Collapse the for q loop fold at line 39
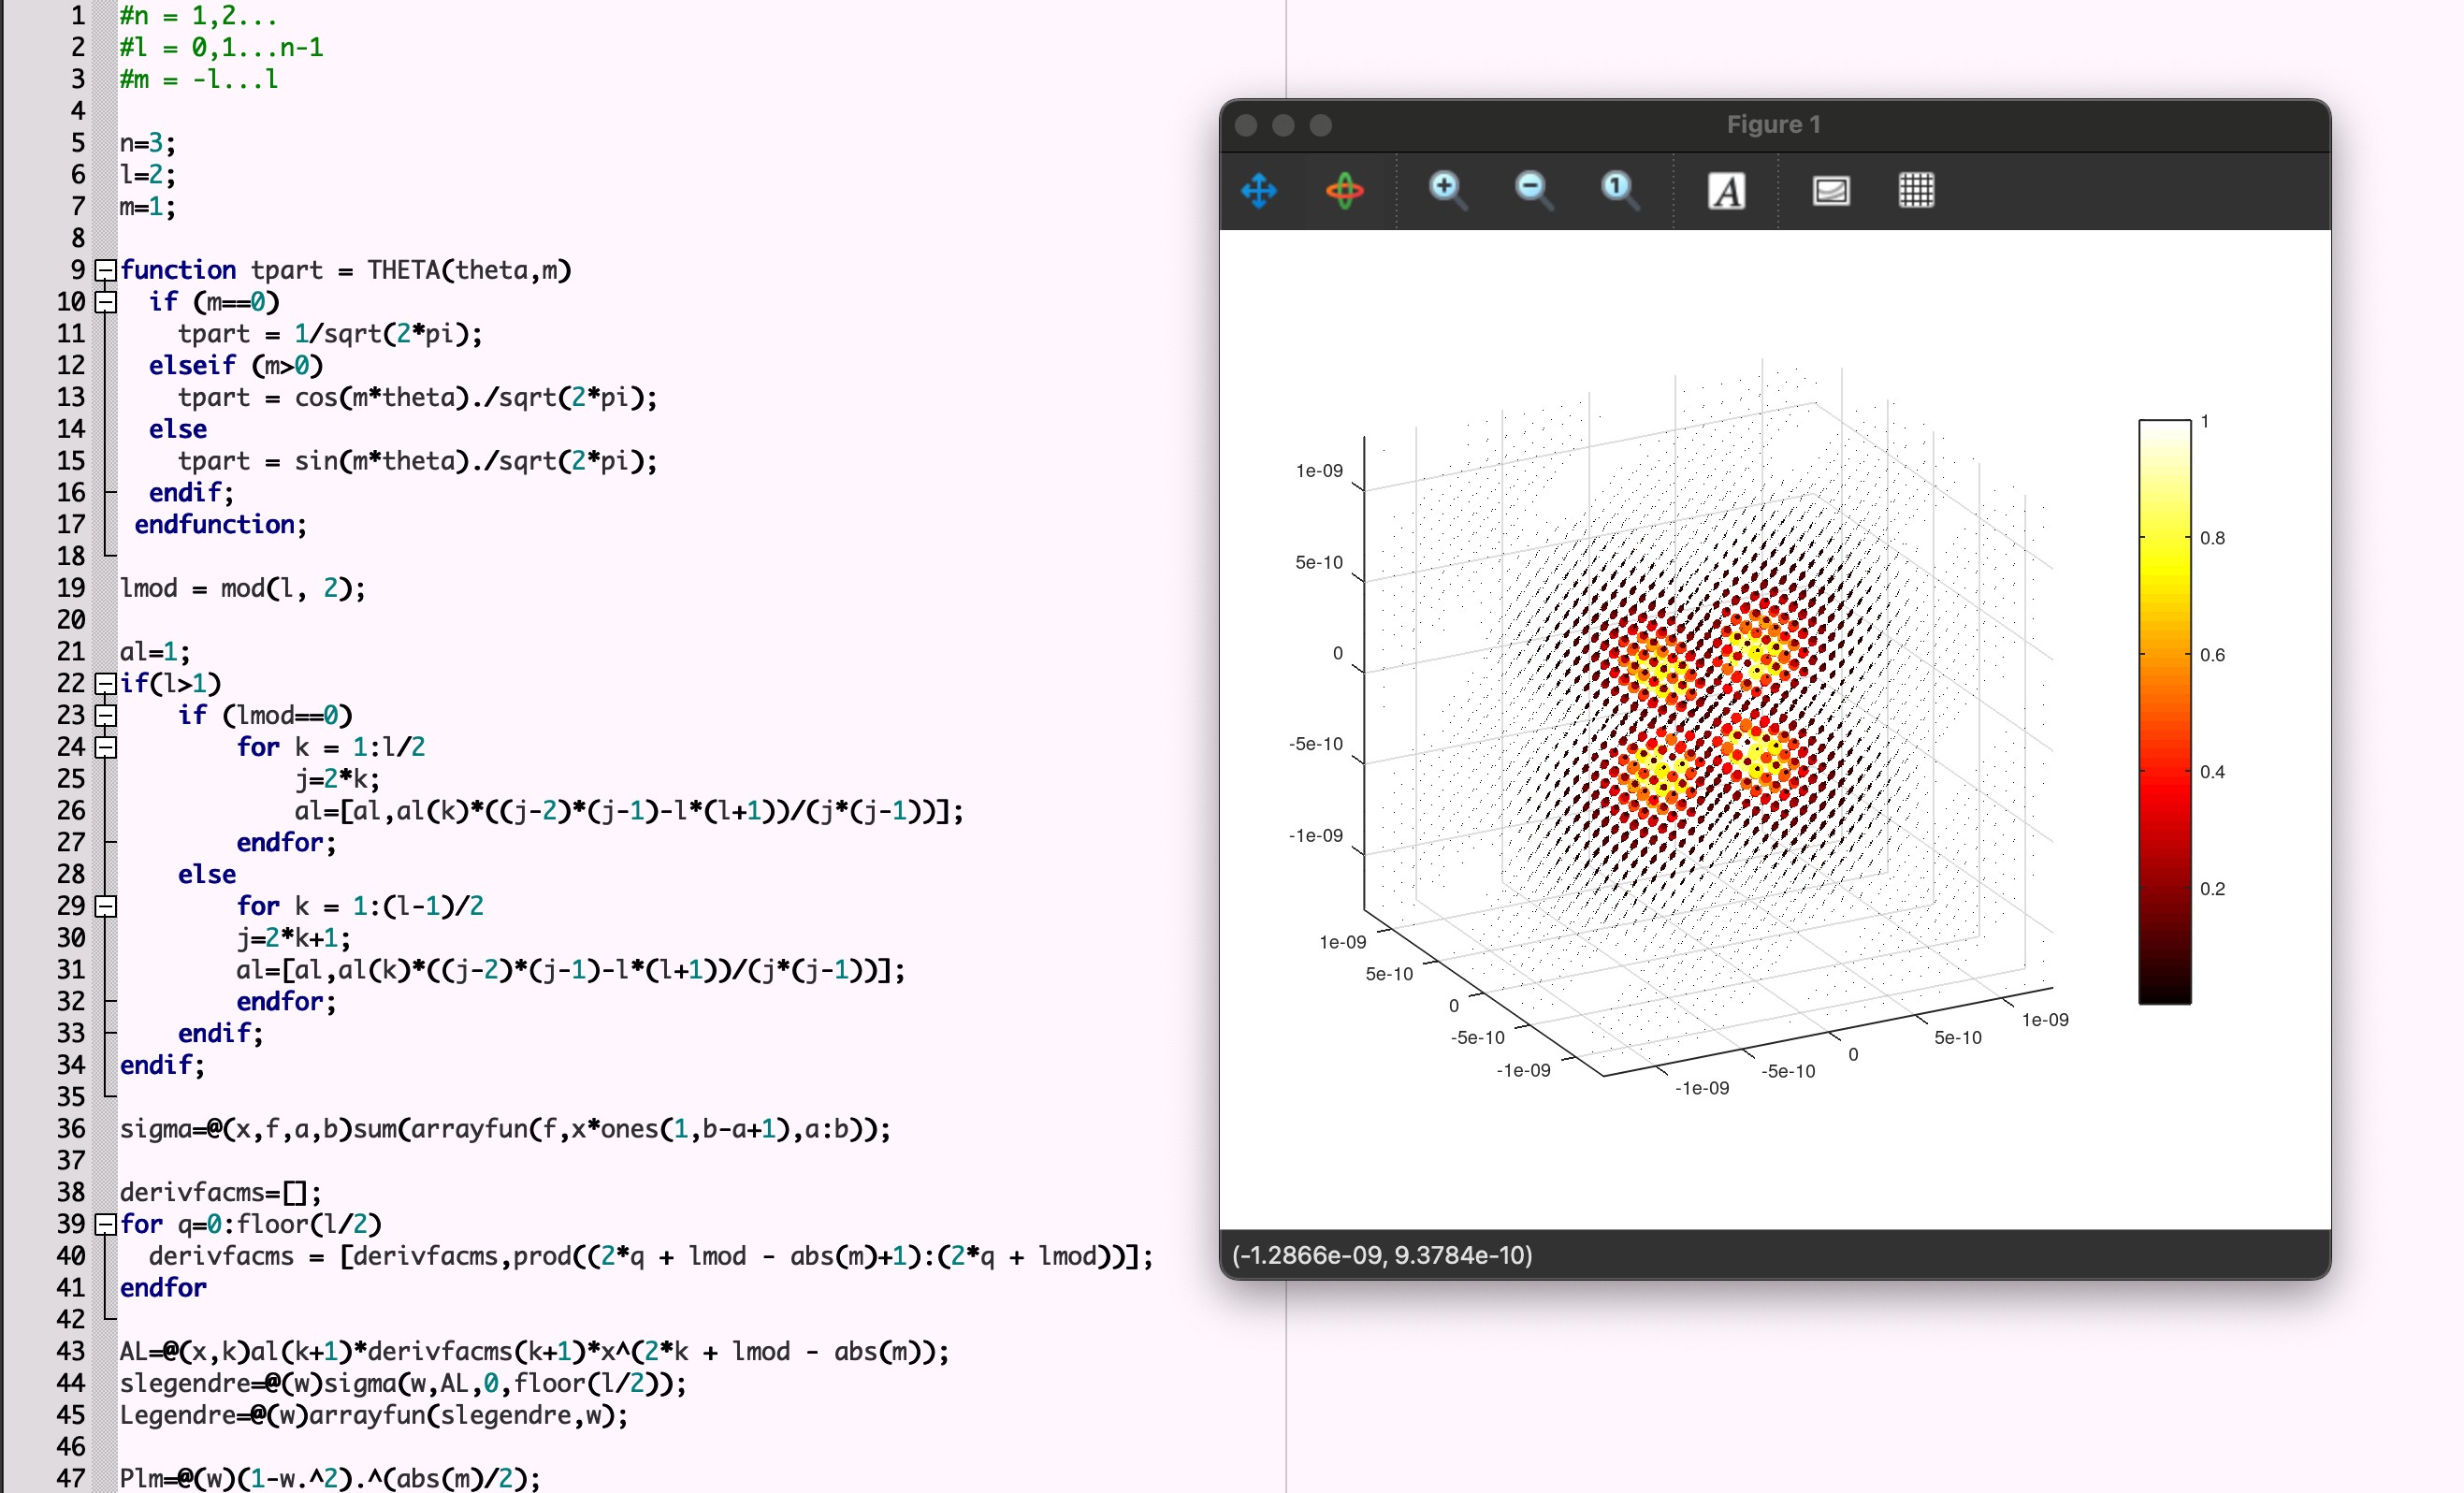This screenshot has width=2464, height=1493. 105,1225
